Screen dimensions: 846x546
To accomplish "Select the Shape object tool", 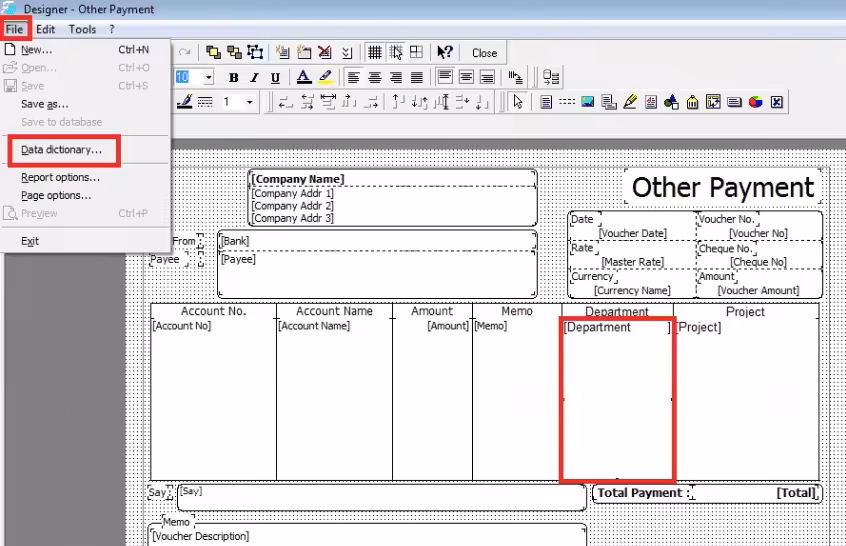I will pyautogui.click(x=671, y=102).
